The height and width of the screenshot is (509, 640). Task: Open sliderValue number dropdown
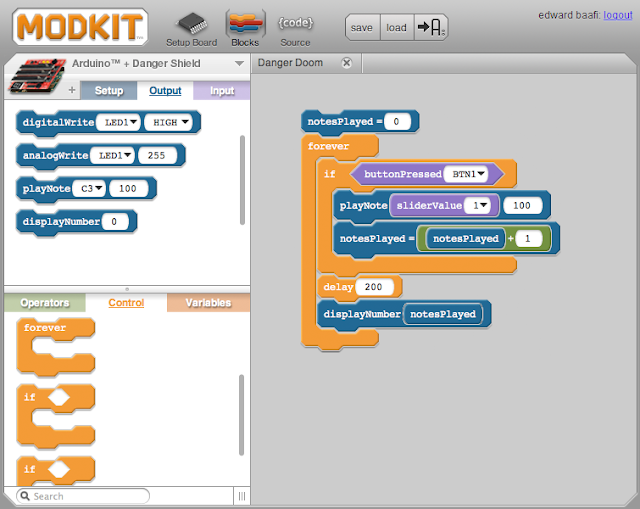click(480, 205)
